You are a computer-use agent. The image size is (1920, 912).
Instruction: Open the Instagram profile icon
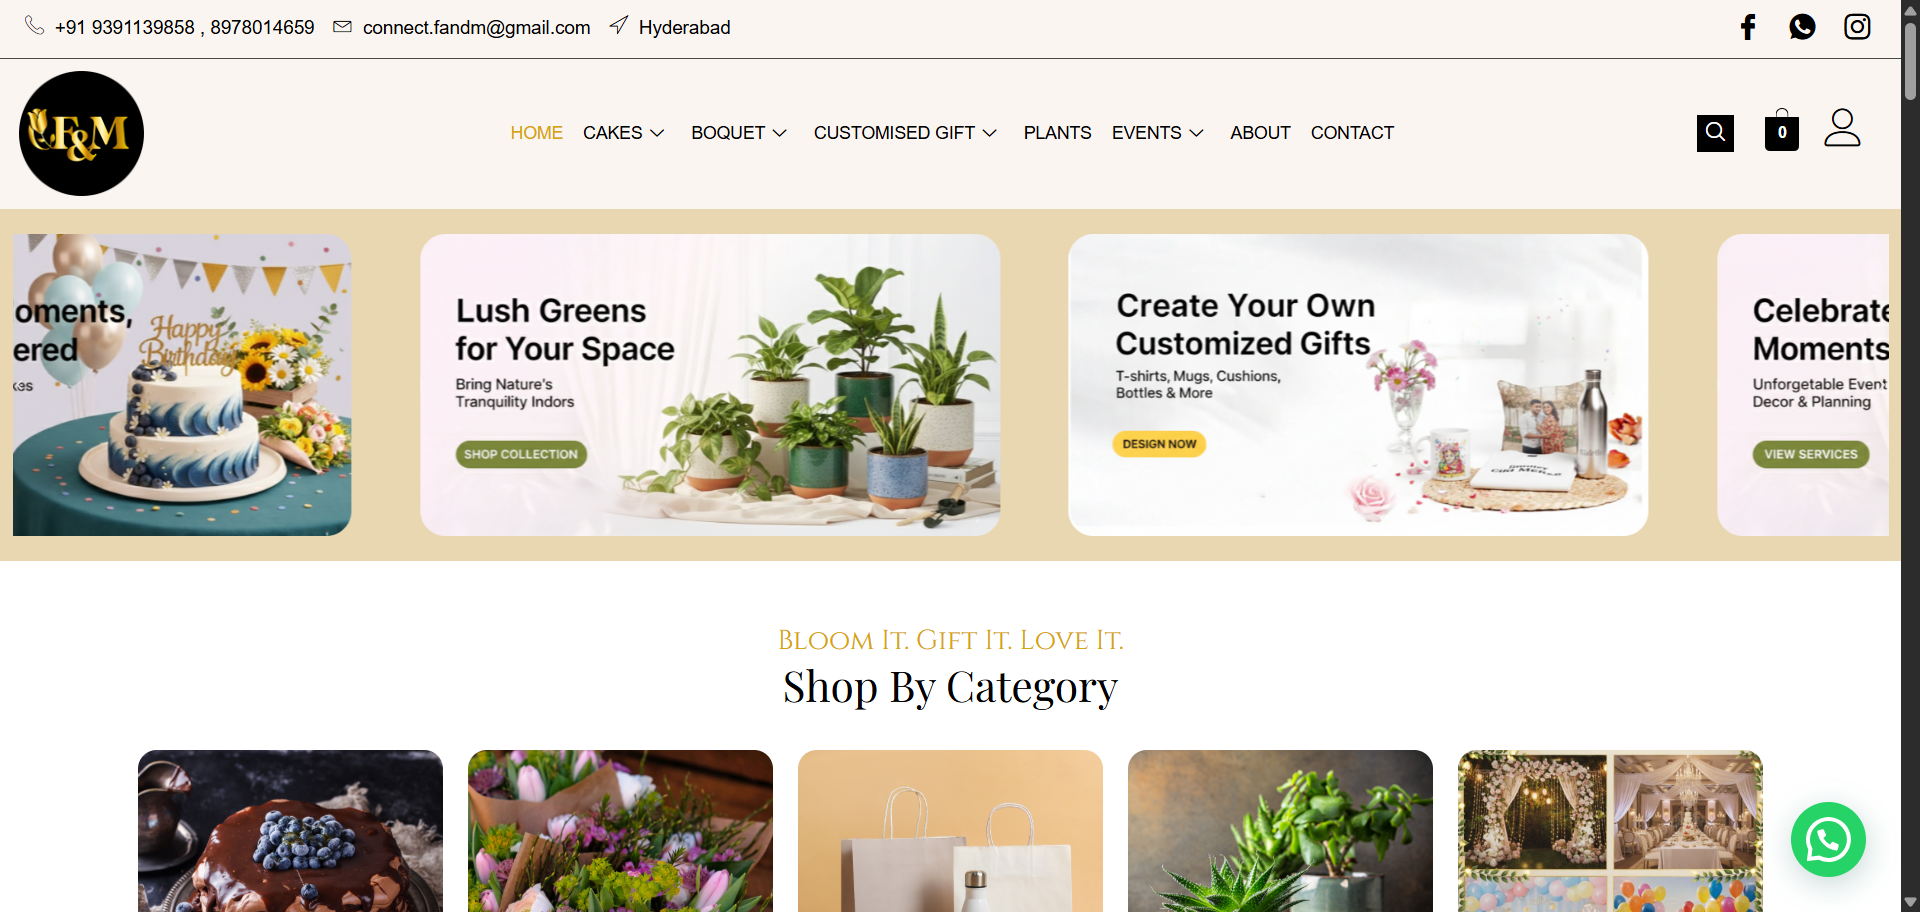(1857, 27)
